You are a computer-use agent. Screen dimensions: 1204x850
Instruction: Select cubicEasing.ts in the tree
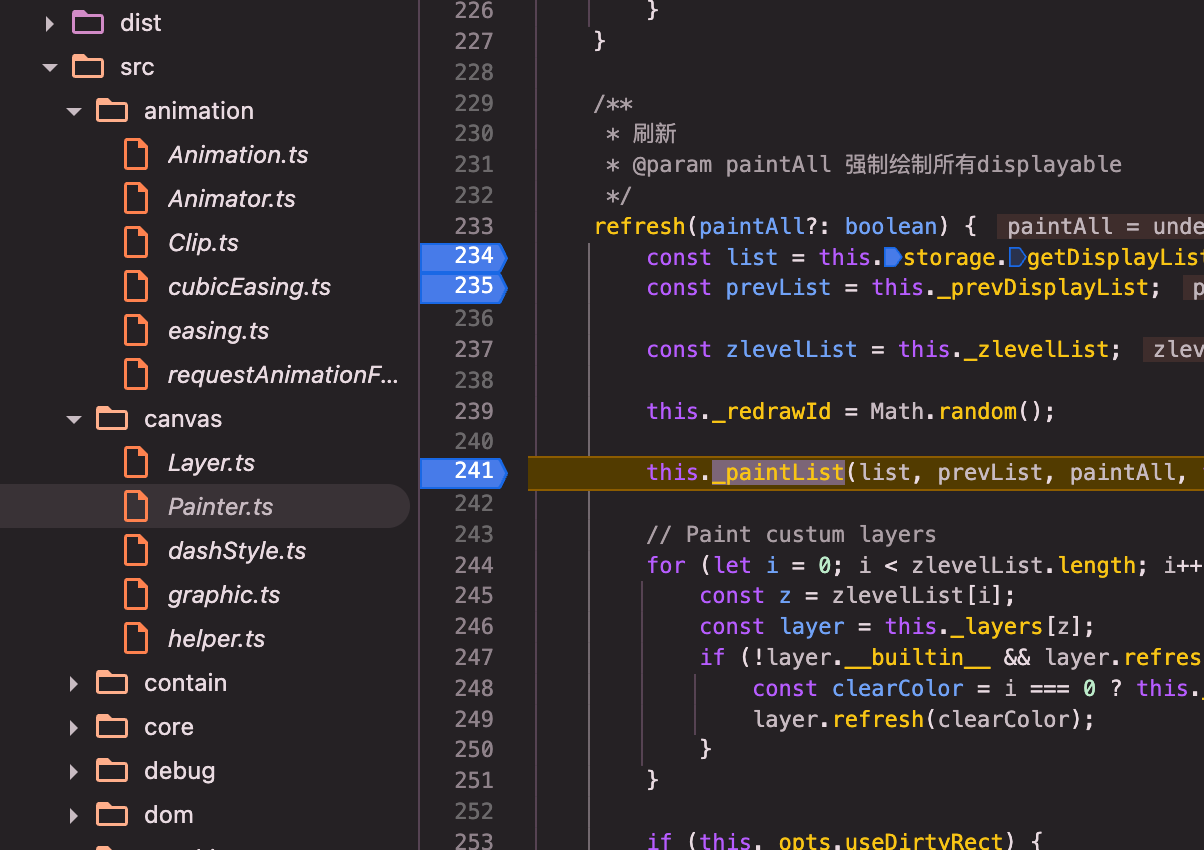(249, 287)
